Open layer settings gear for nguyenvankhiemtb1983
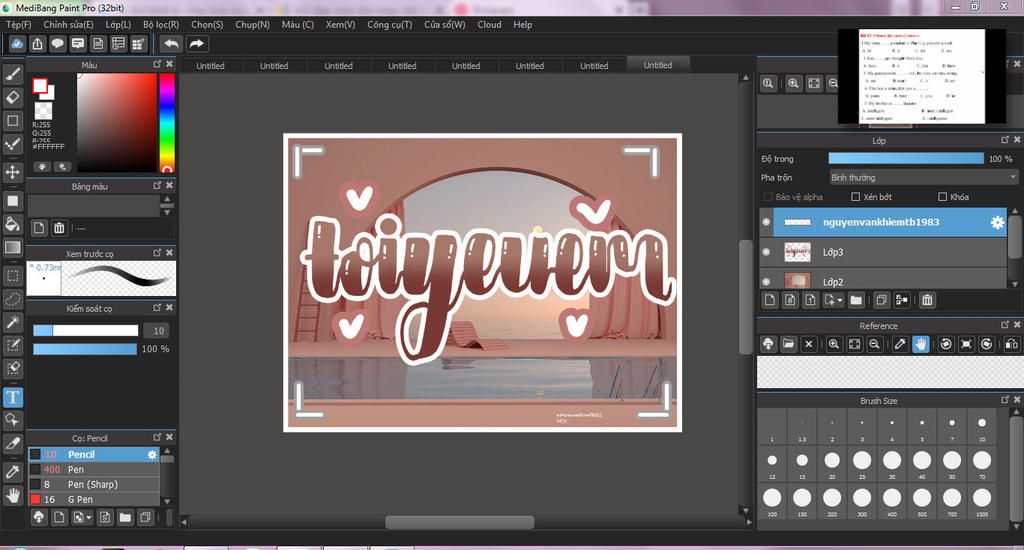This screenshot has width=1024, height=550. coord(997,222)
